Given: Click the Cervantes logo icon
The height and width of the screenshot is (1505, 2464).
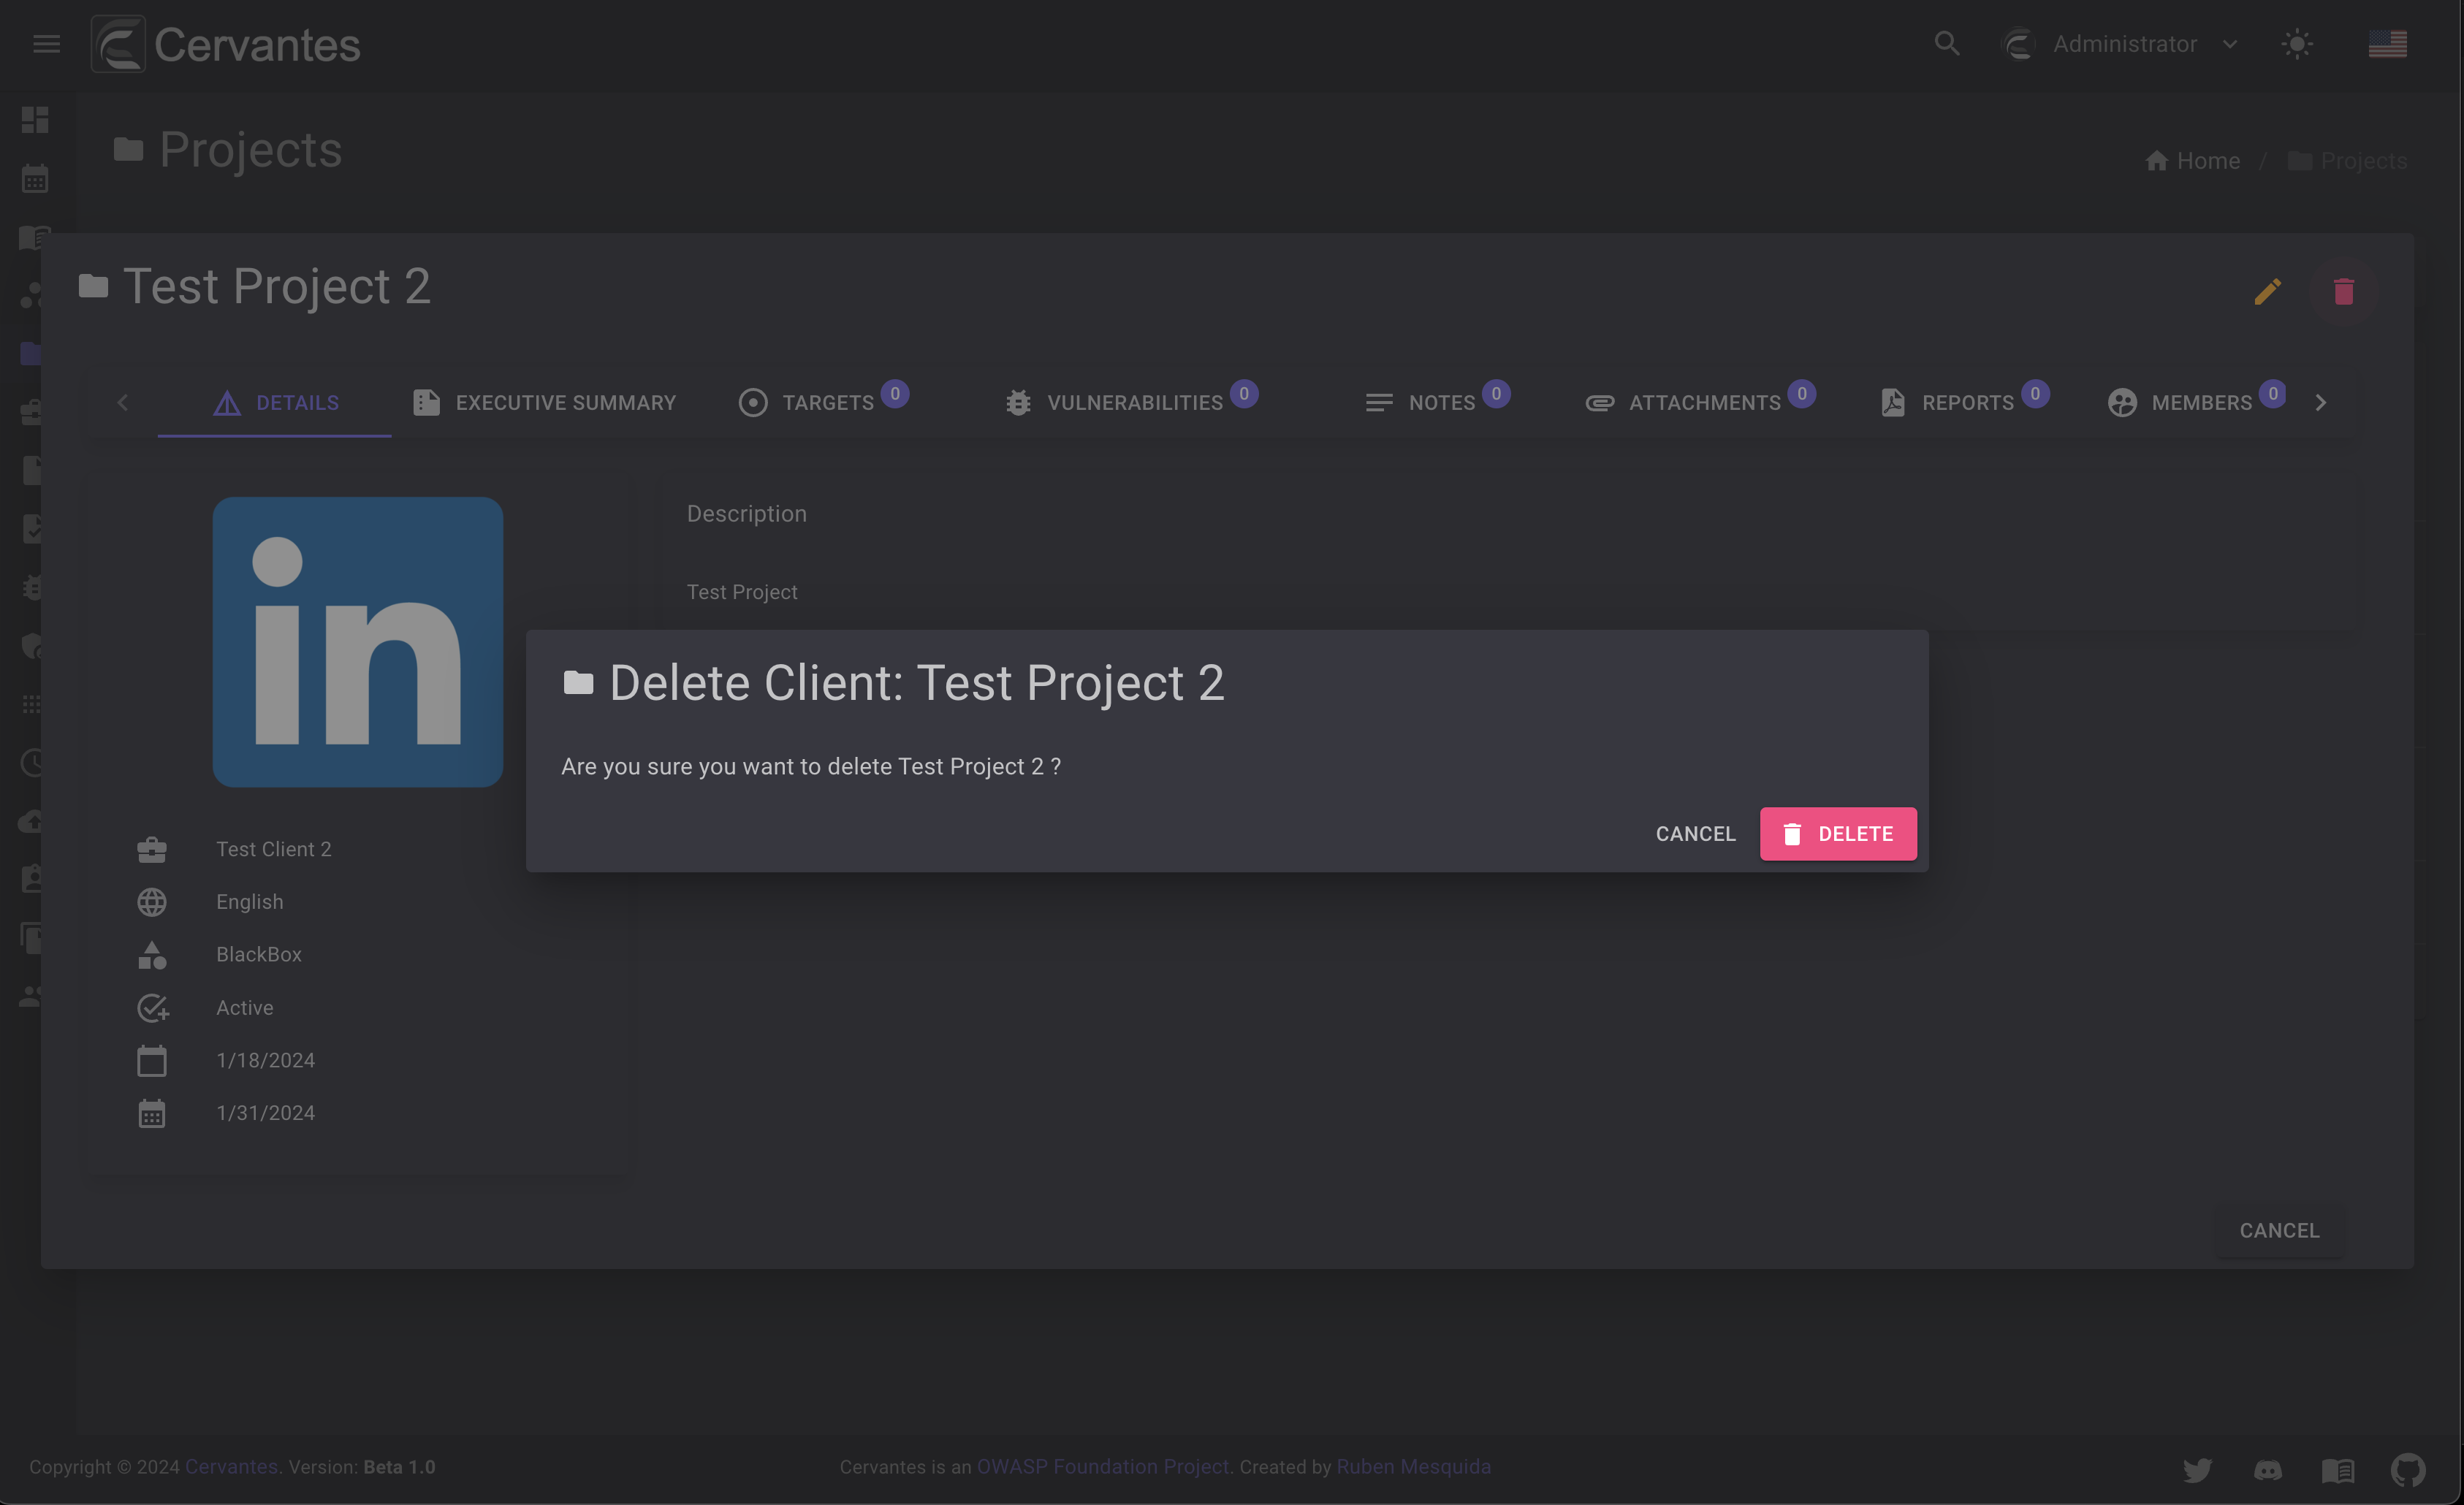Looking at the screenshot, I should click(x=118, y=44).
